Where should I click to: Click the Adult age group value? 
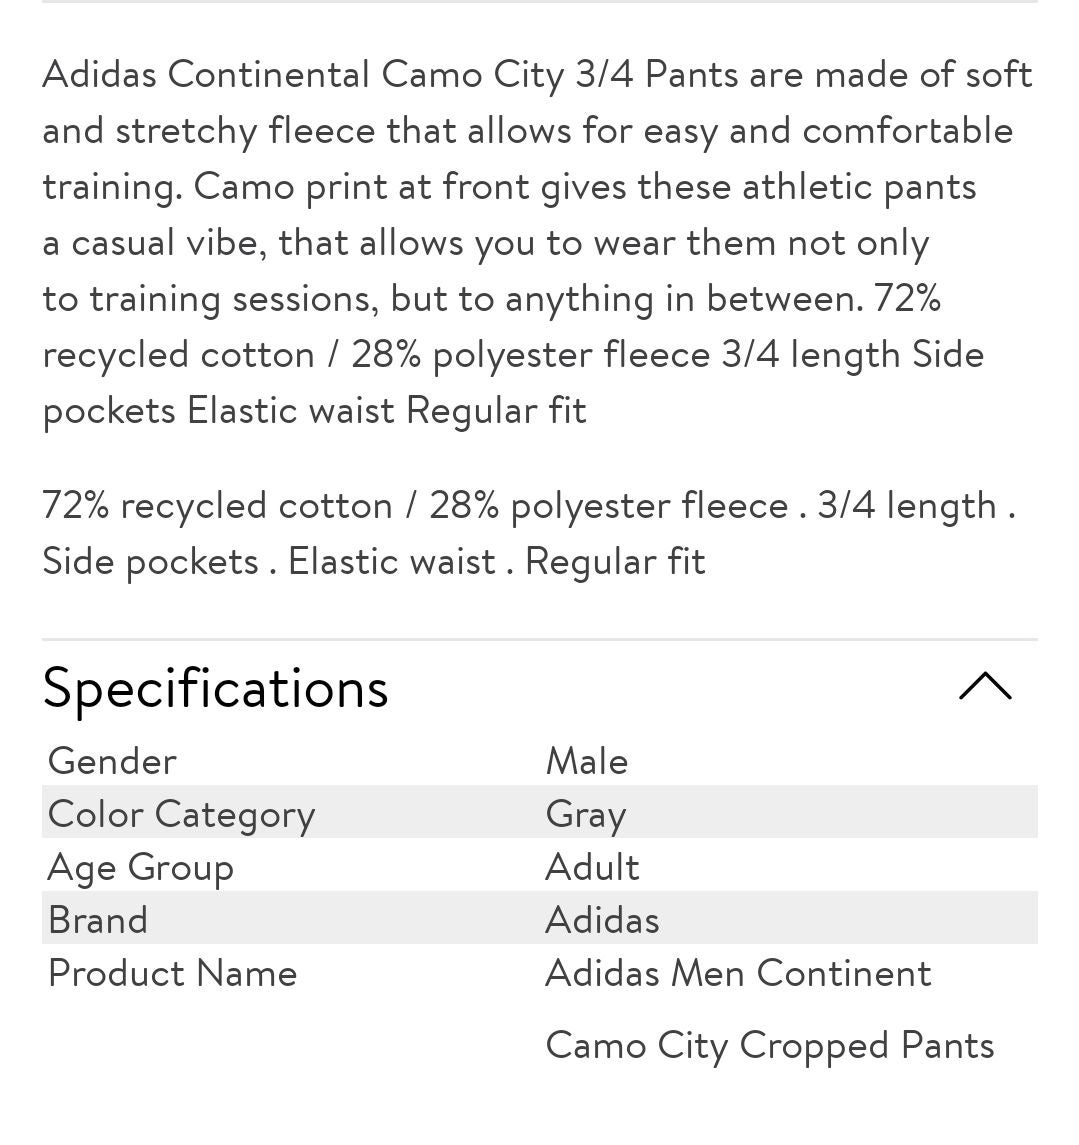click(592, 867)
